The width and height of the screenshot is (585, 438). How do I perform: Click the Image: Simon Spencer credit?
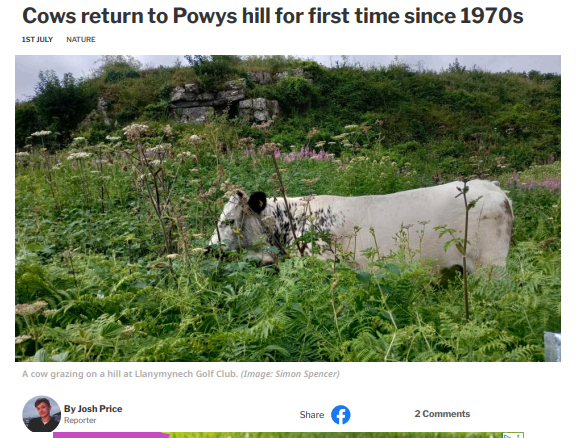click(290, 373)
